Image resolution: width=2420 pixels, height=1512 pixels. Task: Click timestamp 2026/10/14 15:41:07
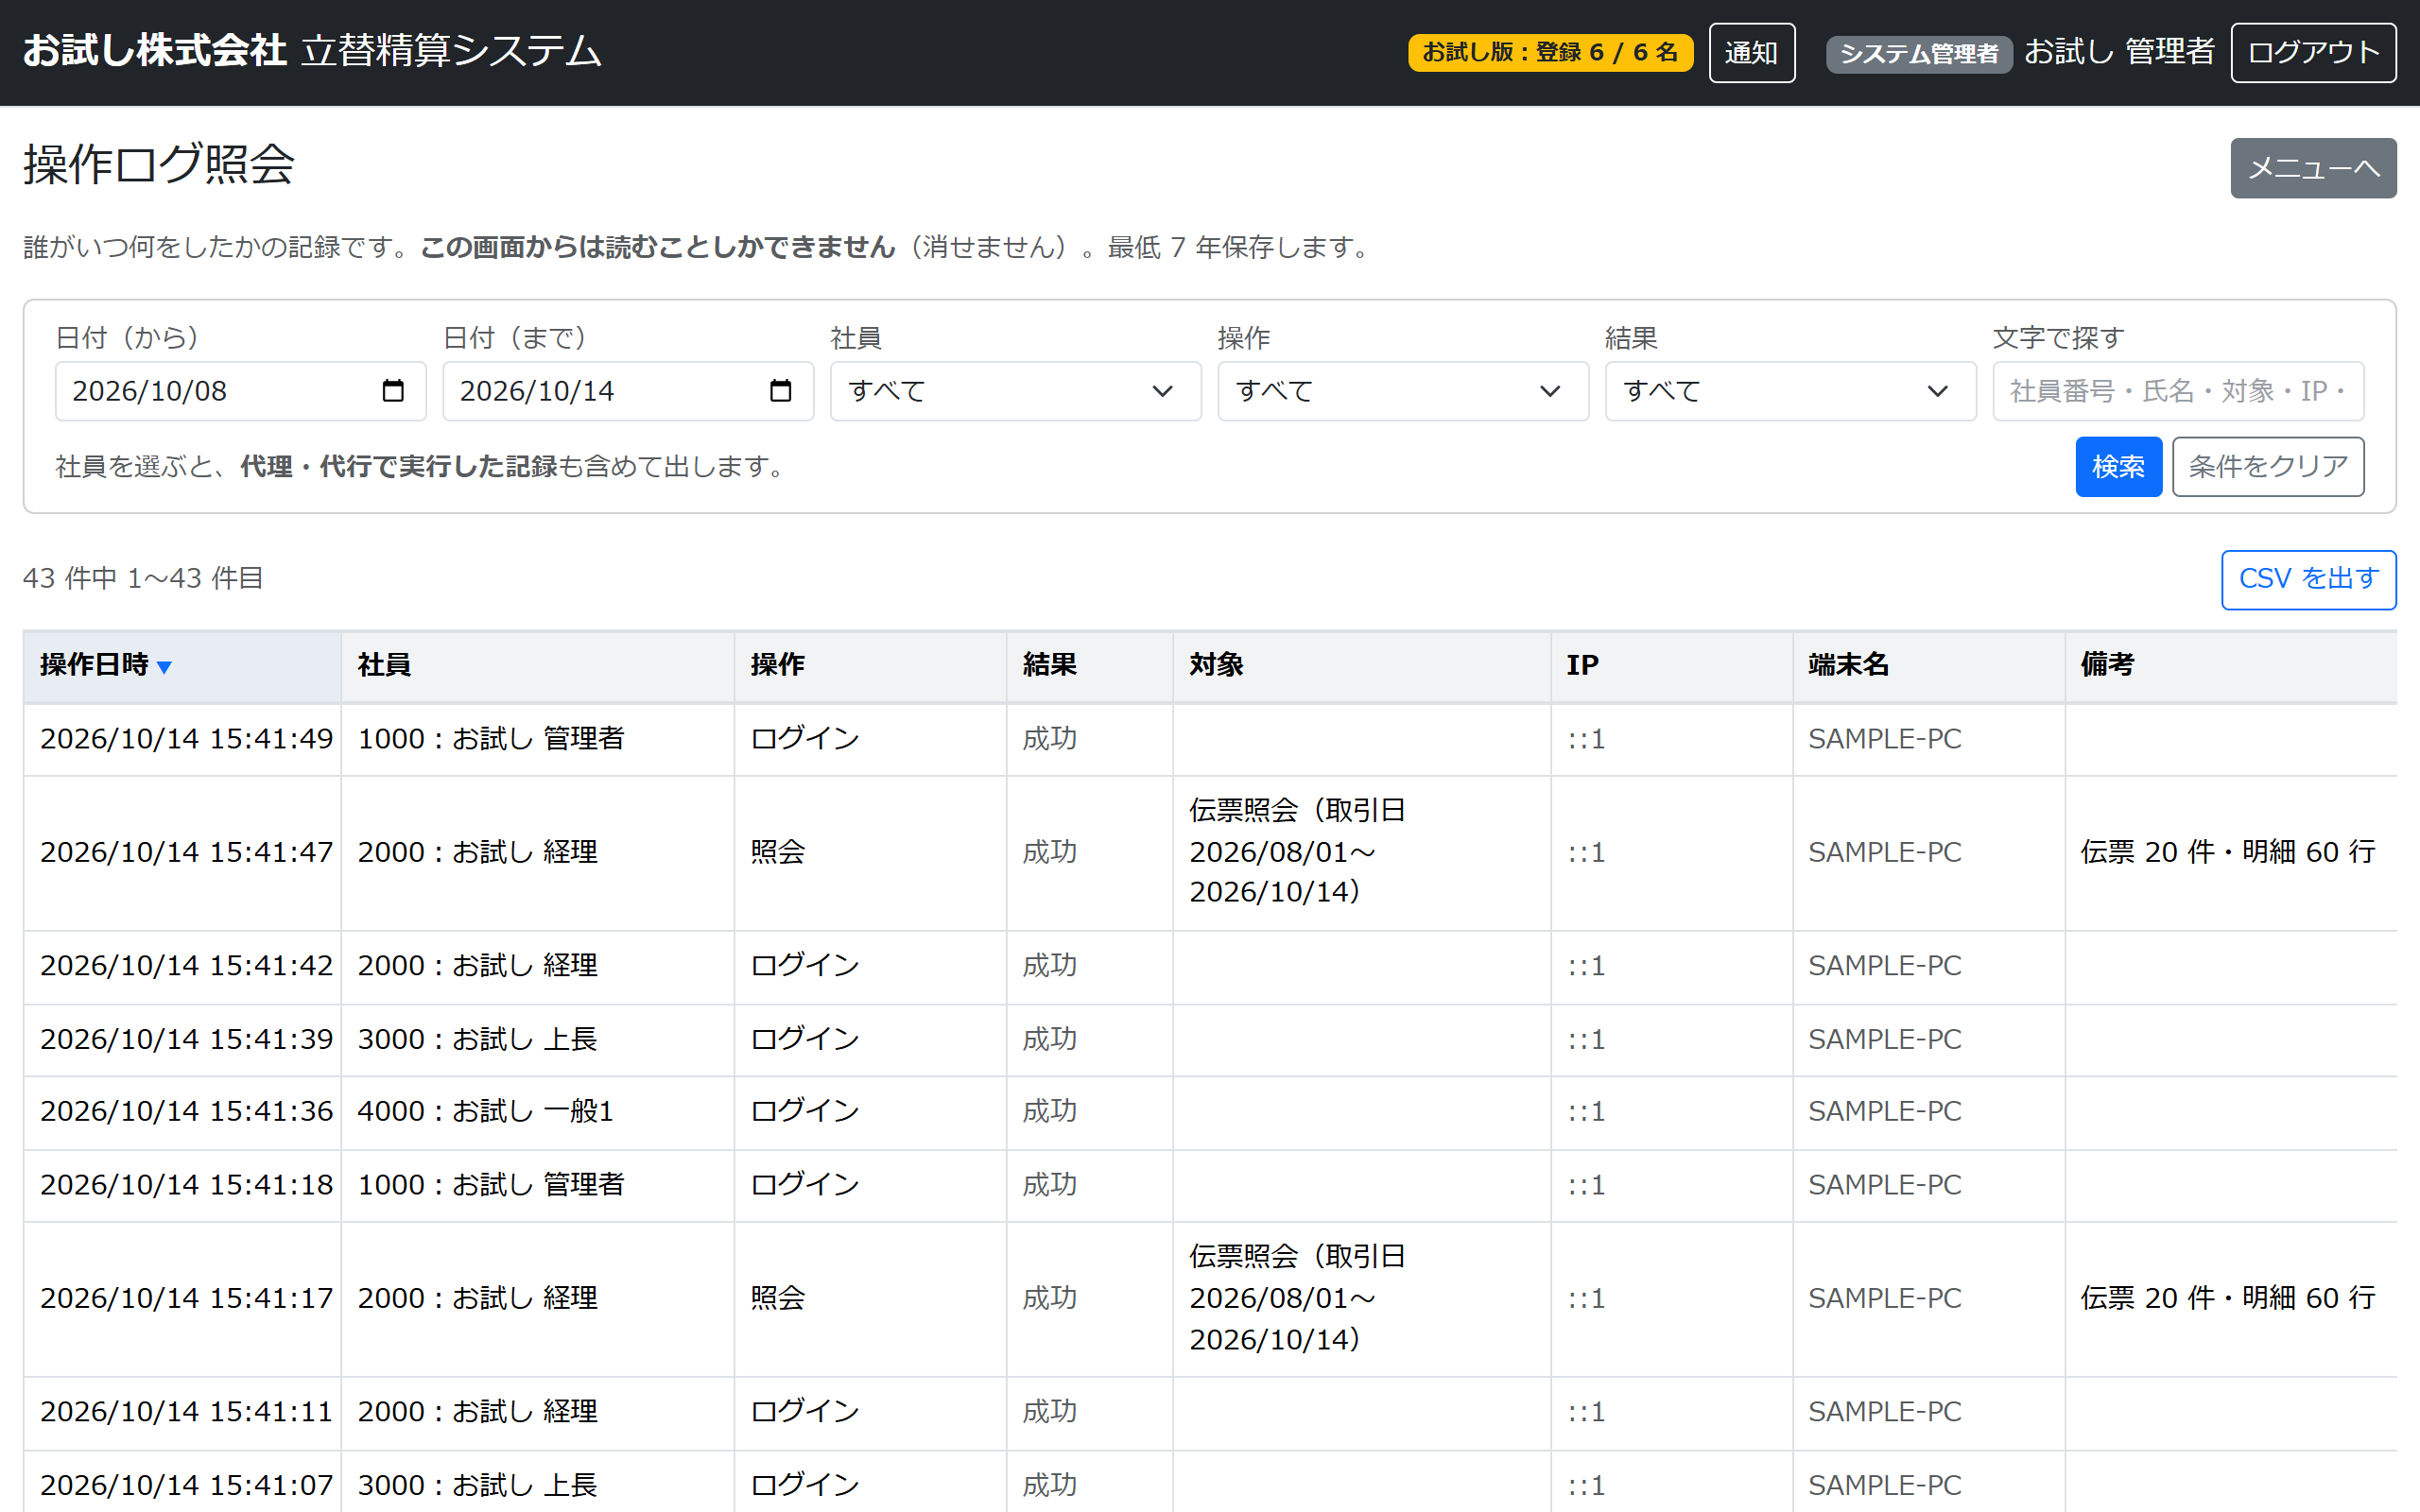click(x=186, y=1485)
